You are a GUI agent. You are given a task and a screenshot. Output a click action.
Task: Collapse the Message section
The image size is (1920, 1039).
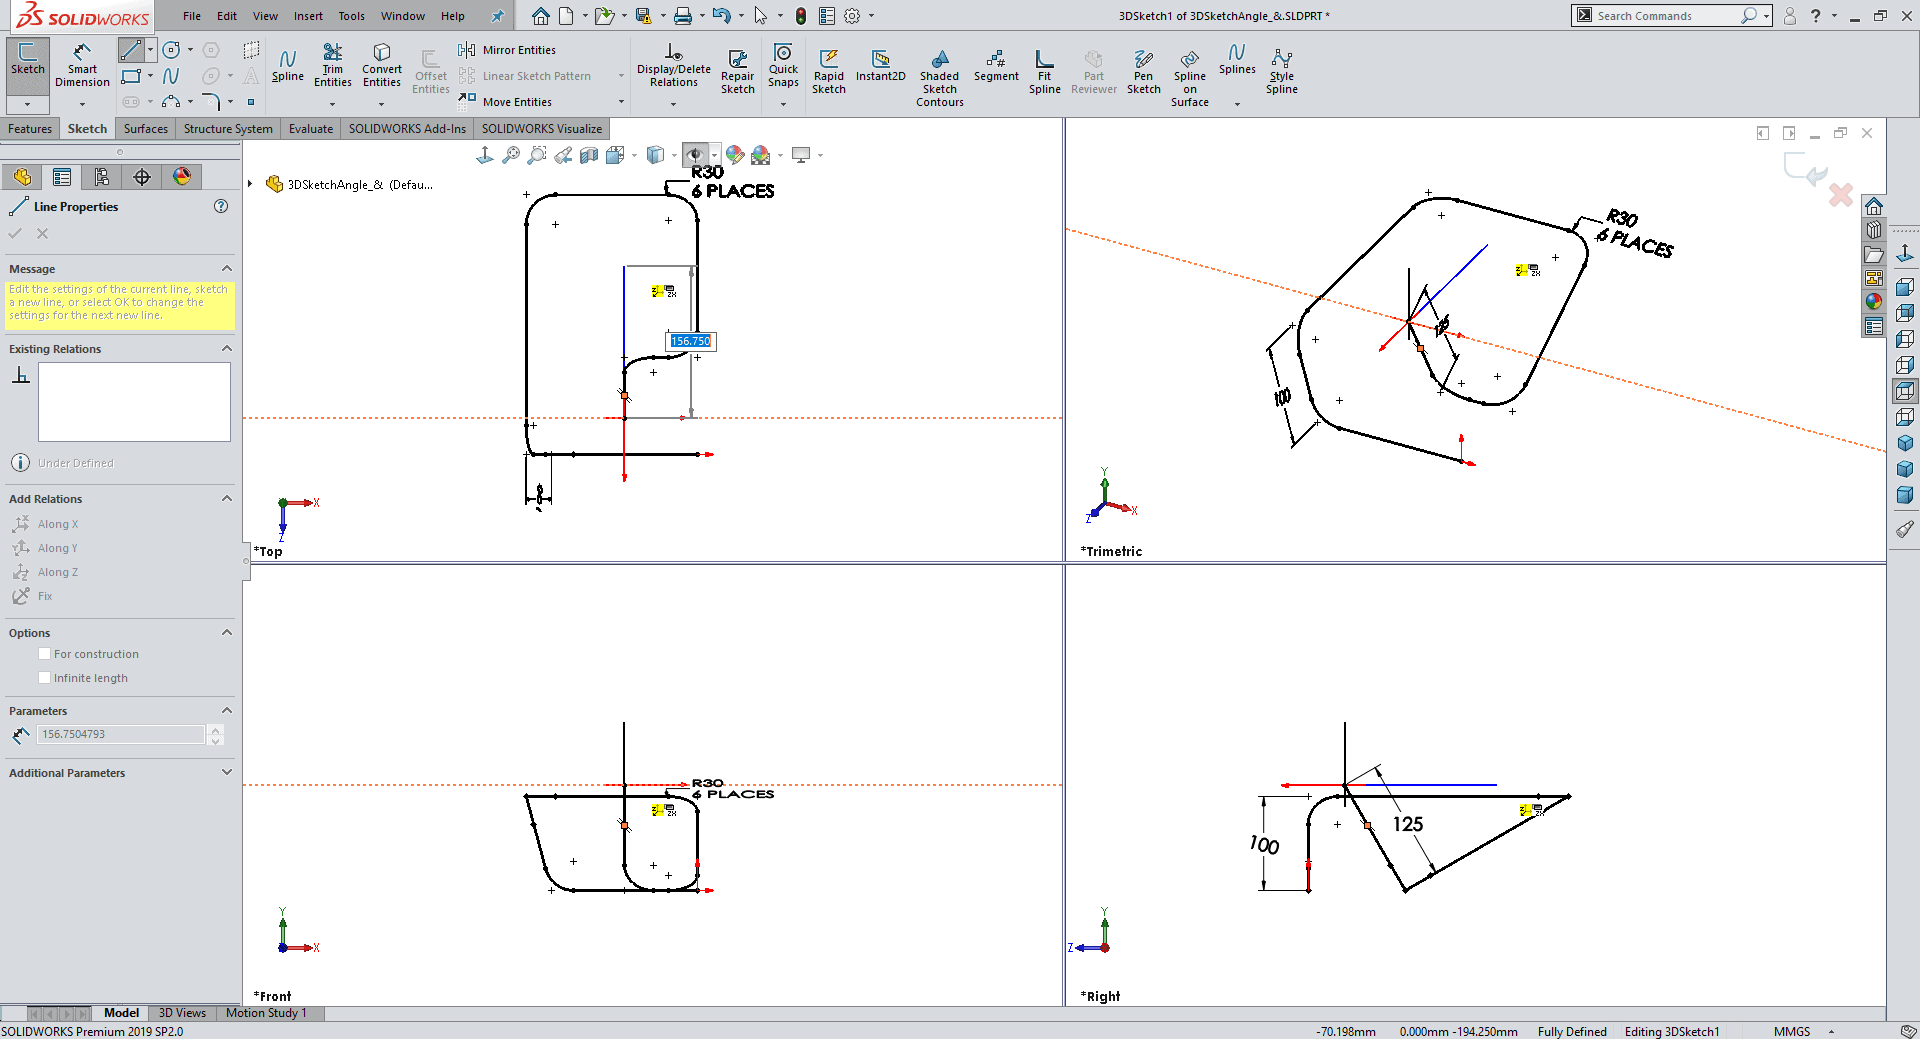pos(227,269)
